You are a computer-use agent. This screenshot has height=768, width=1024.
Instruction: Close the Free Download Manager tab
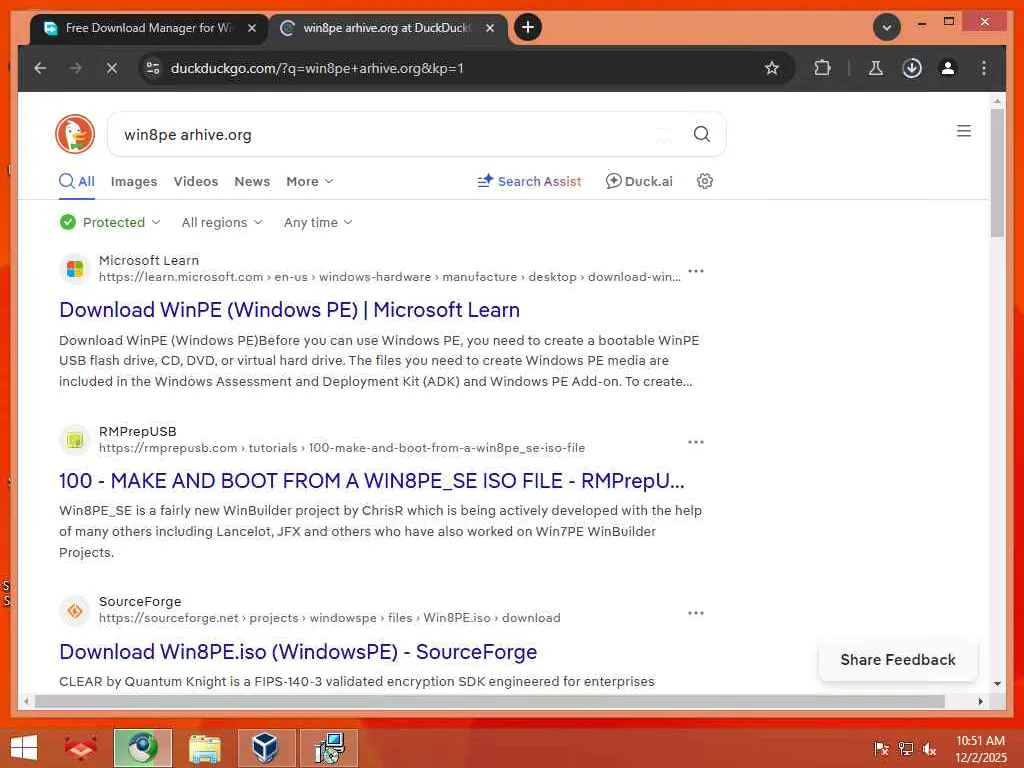[252, 28]
